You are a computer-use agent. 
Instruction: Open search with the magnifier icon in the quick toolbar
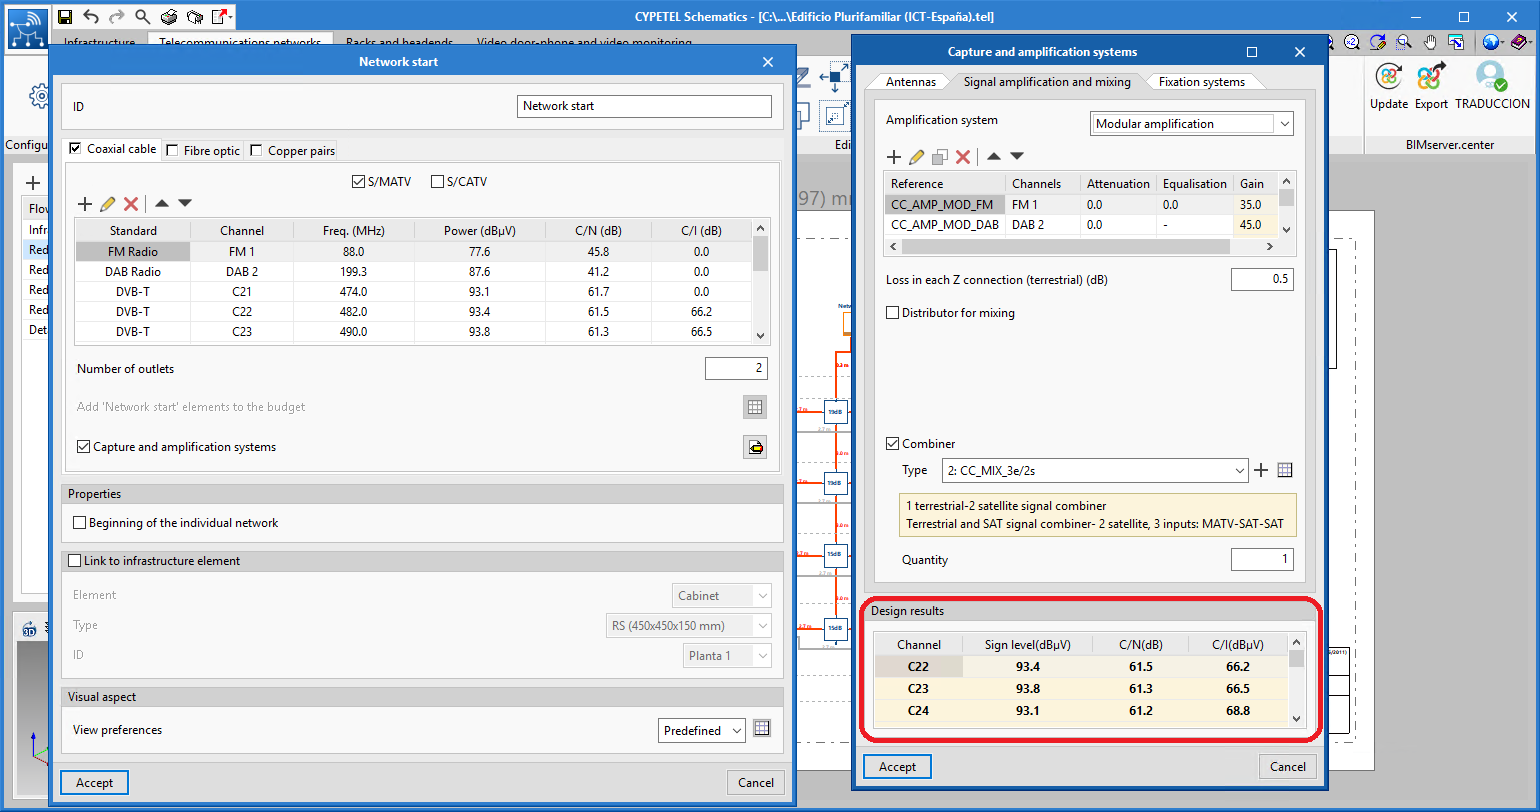(143, 17)
